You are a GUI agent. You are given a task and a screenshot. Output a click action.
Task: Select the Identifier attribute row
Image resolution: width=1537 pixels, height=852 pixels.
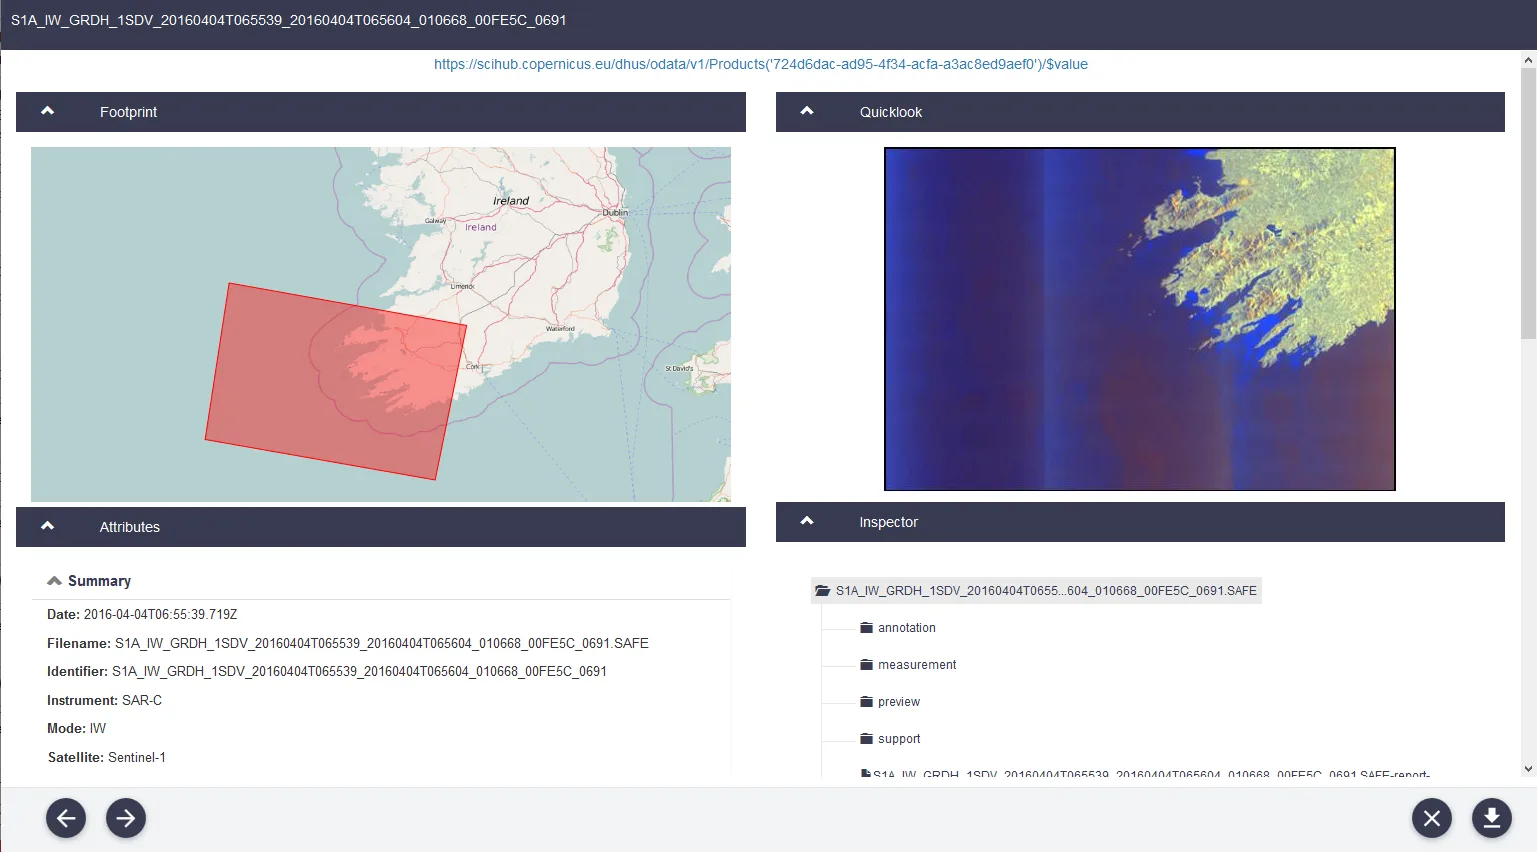click(x=327, y=672)
